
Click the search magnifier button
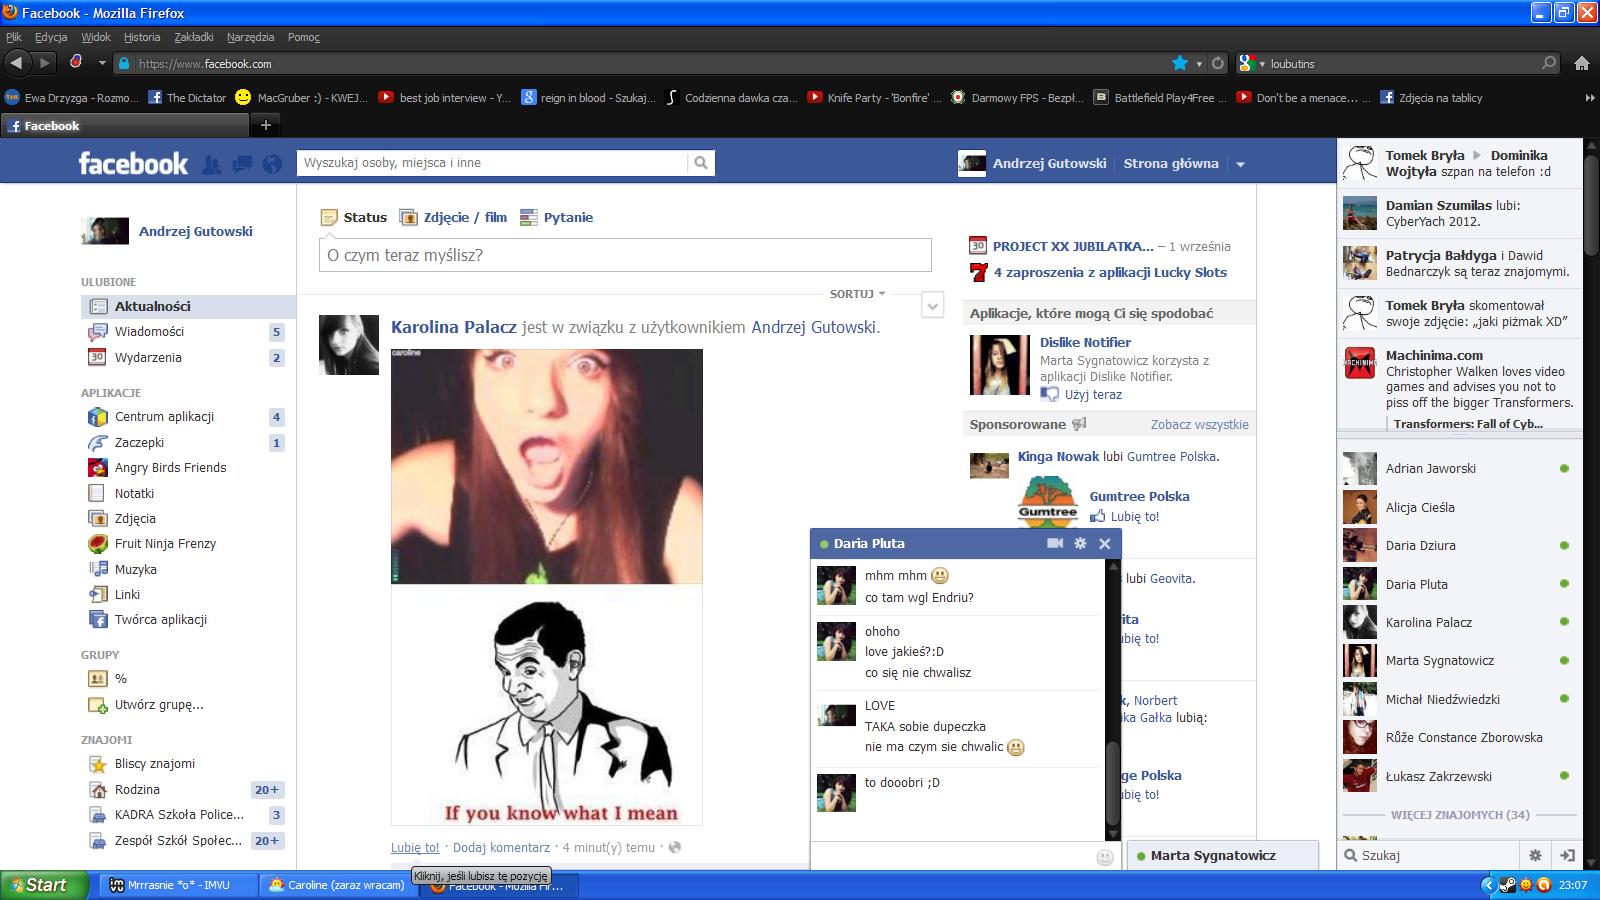[x=701, y=163]
